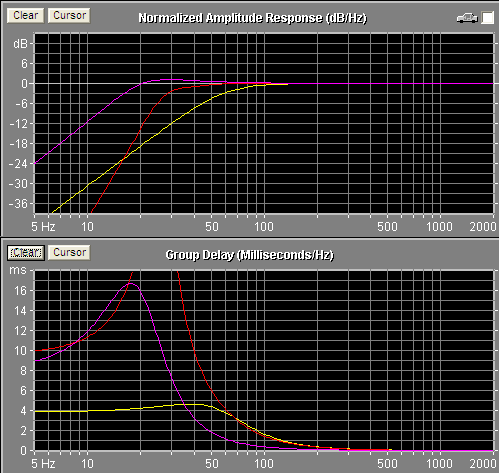
Task: Click where yellow and red amplitude curves cross
Action: click(x=121, y=160)
